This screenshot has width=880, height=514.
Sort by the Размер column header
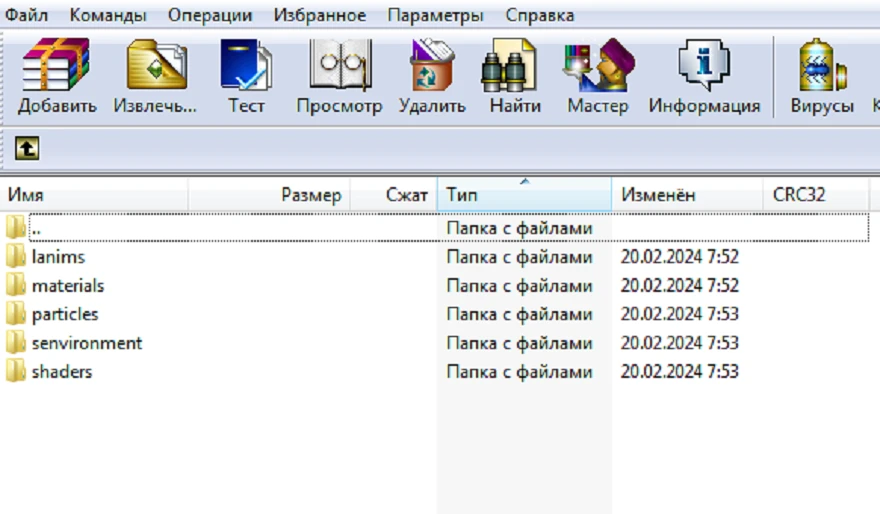[x=269, y=195]
